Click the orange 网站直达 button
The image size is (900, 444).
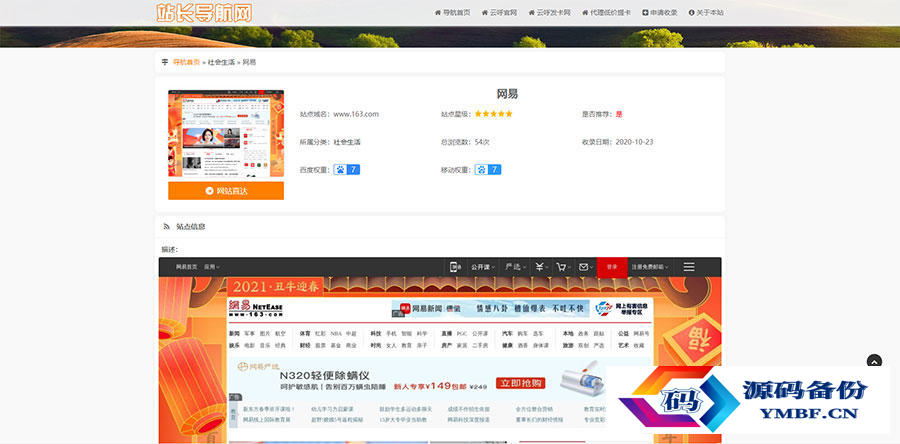coord(226,191)
